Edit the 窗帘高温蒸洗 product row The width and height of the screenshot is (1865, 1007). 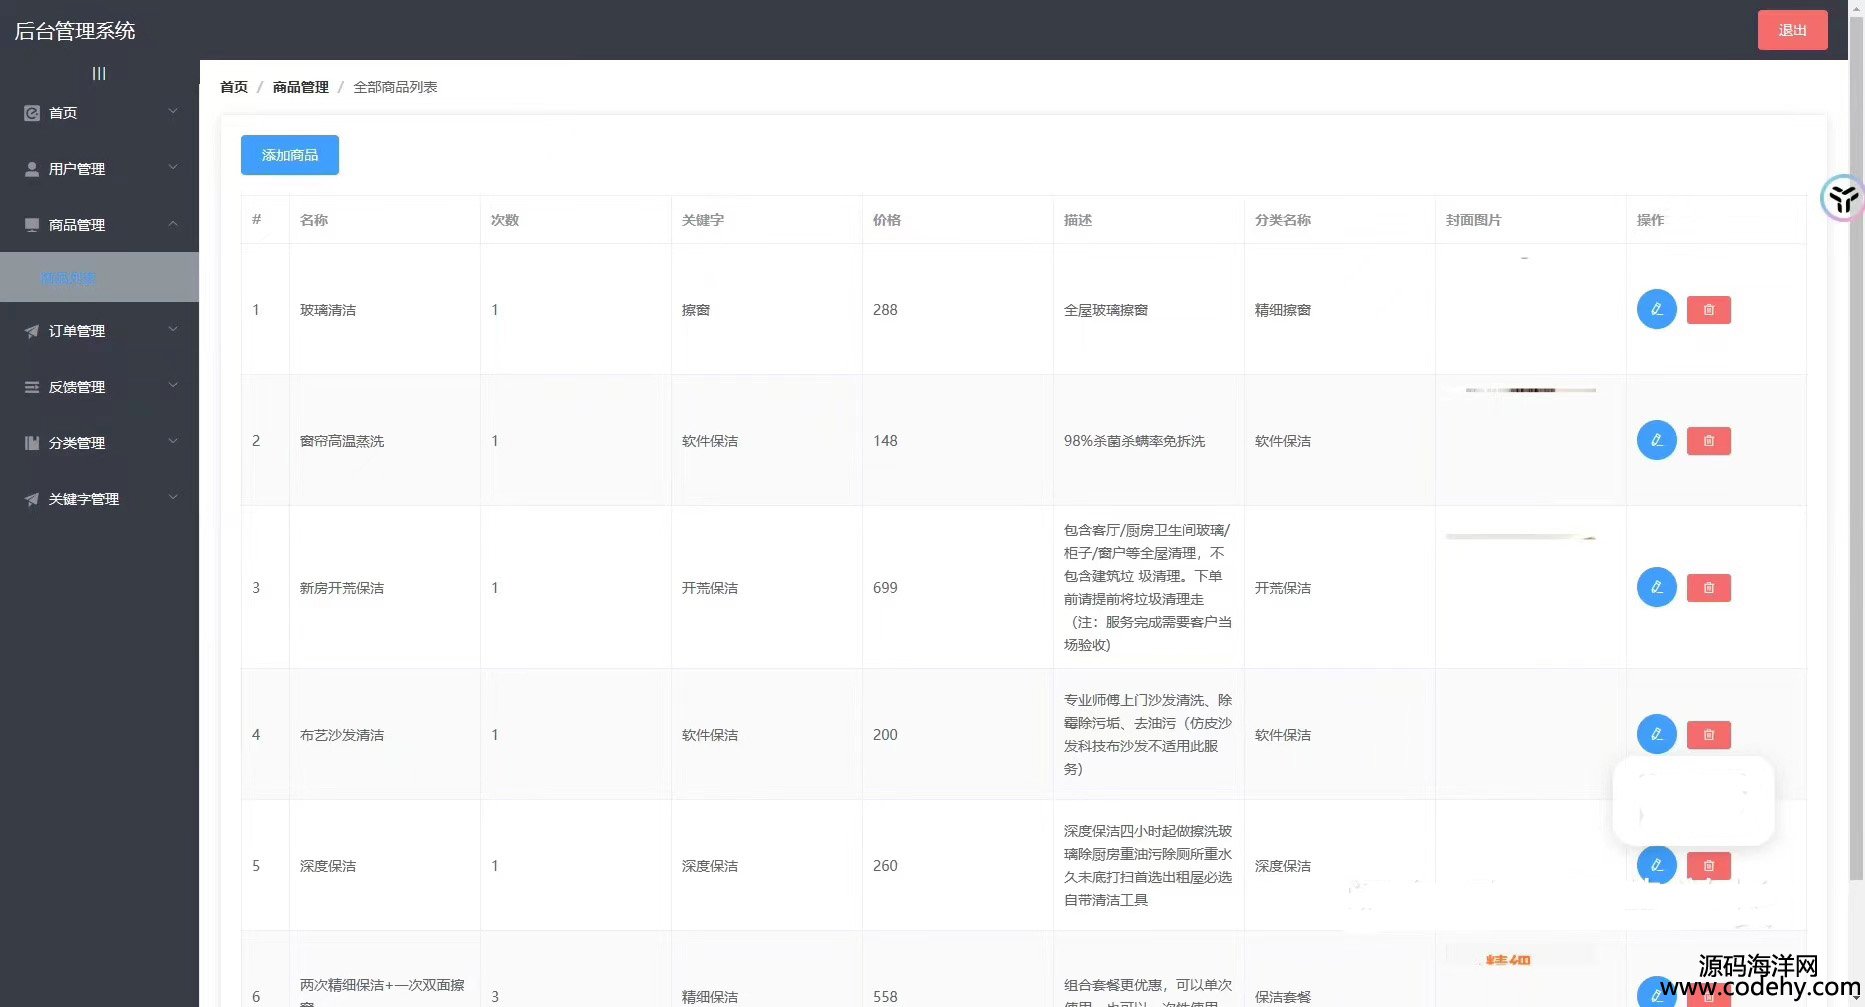coord(1656,440)
